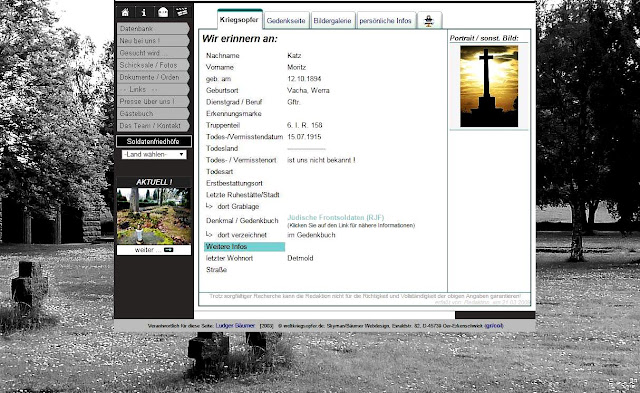Click the Ludger Bäumer footer link
The width and height of the screenshot is (640, 393).
coord(235,326)
